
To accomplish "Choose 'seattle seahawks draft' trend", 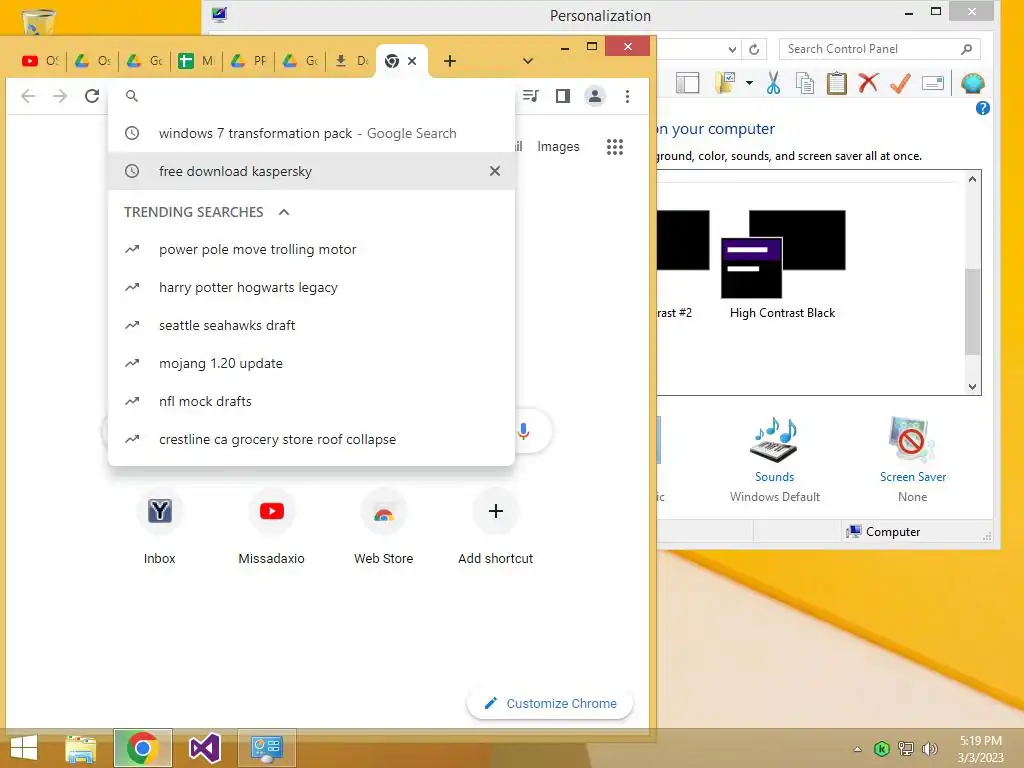I will coord(312,325).
